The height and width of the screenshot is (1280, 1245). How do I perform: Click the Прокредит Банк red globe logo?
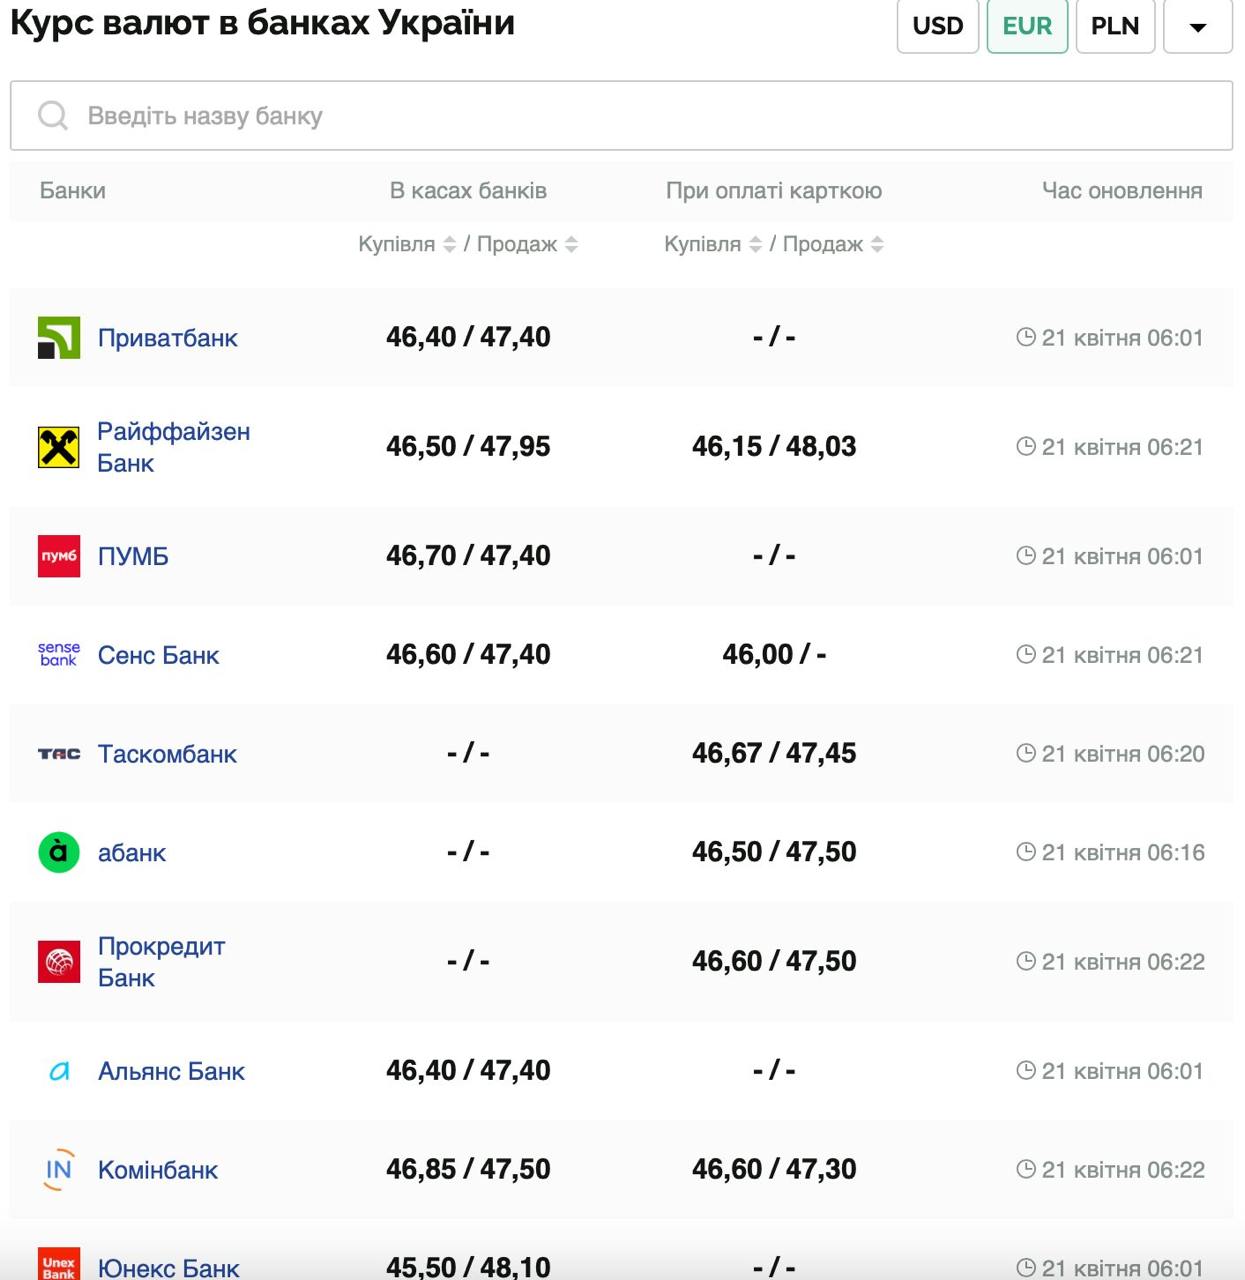point(59,962)
